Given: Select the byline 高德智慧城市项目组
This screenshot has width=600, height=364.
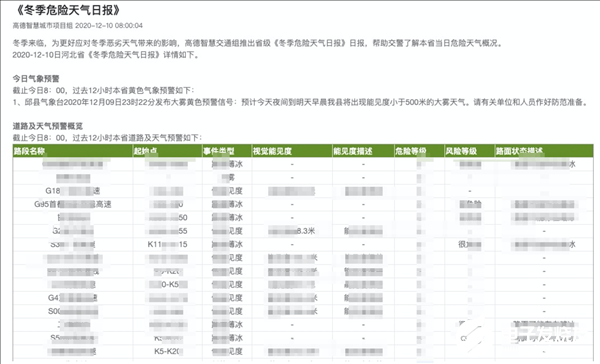Looking at the screenshot, I should (x=42, y=26).
